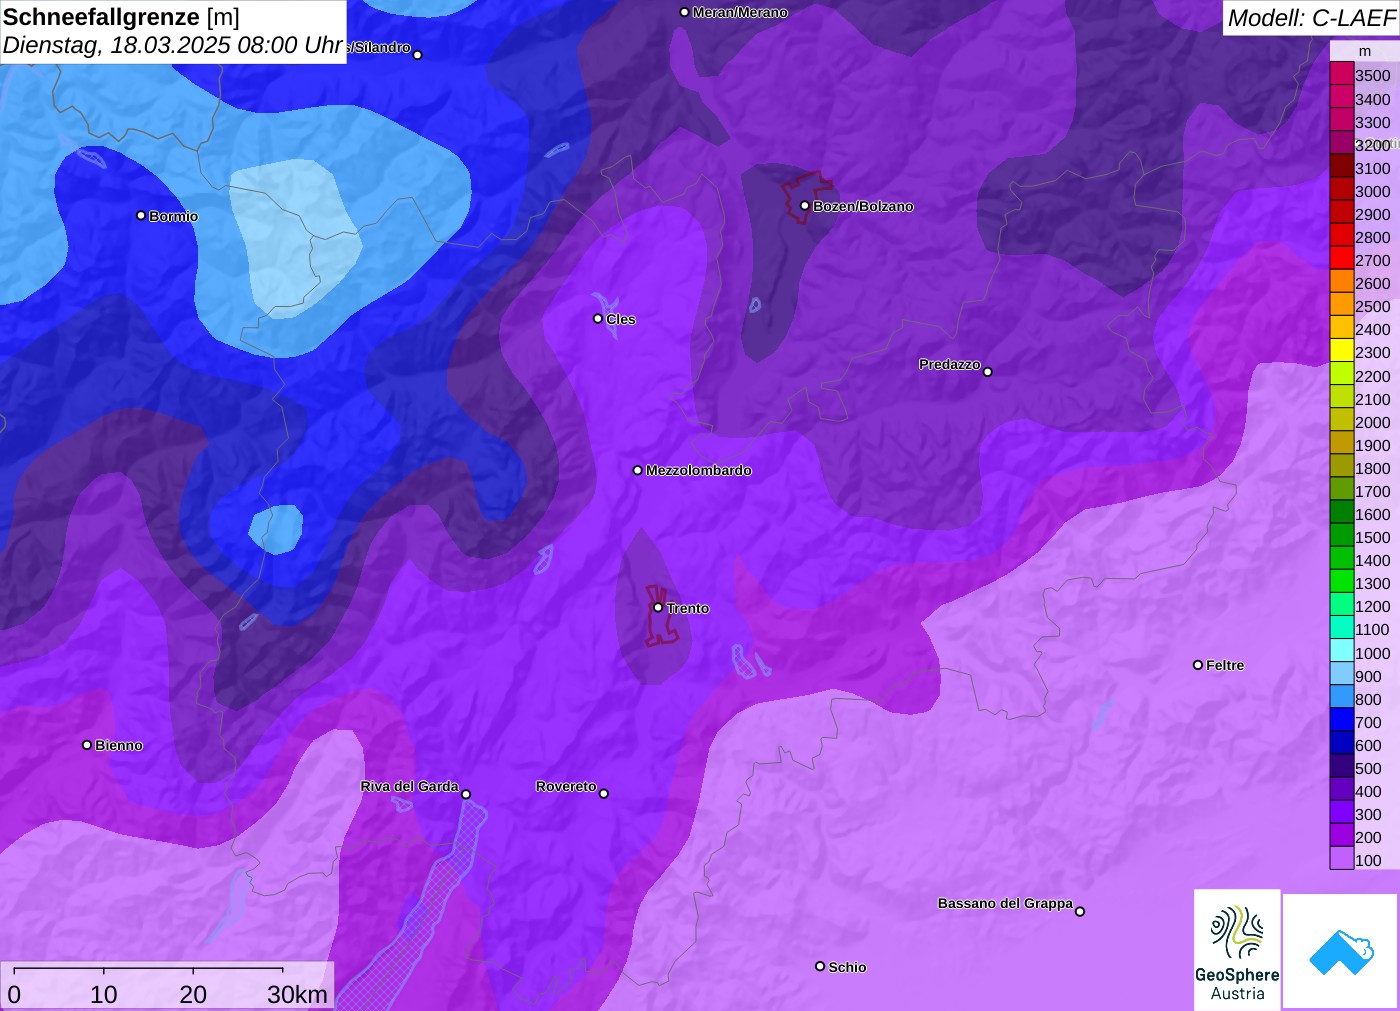
Task: Click the 1500 m green legend swatch
Action: [x=1342, y=535]
